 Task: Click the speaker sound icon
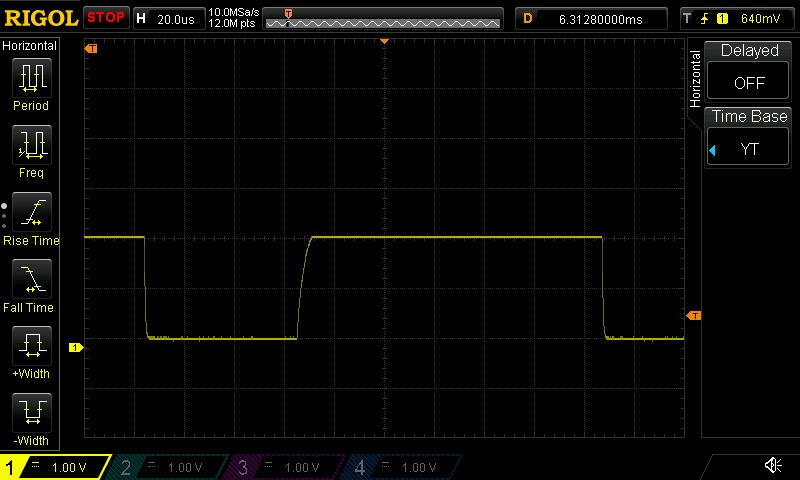[773, 466]
